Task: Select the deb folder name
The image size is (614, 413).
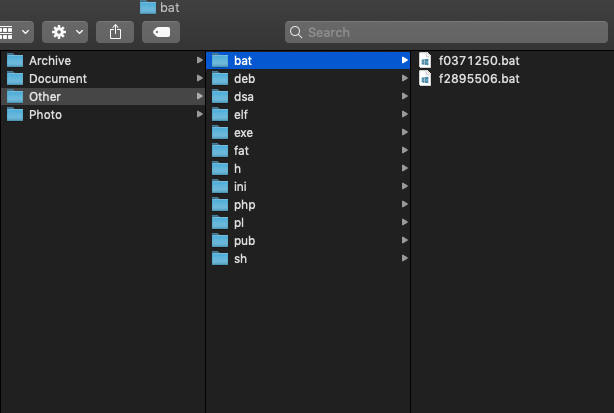Action: point(244,79)
